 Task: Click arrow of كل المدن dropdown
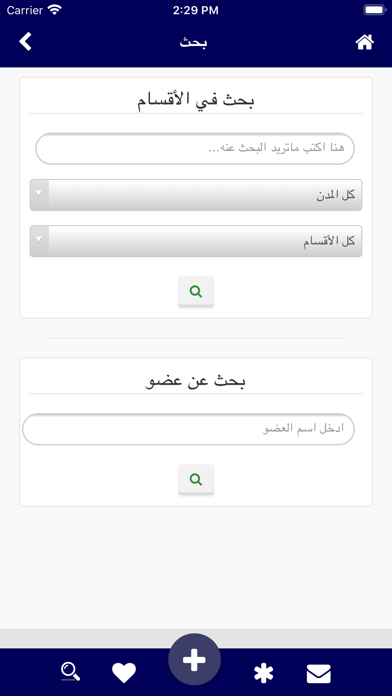(x=39, y=193)
